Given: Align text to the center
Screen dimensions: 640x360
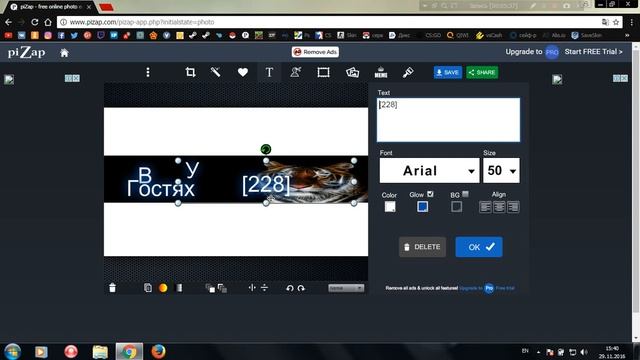Looking at the screenshot, I should (x=499, y=207).
